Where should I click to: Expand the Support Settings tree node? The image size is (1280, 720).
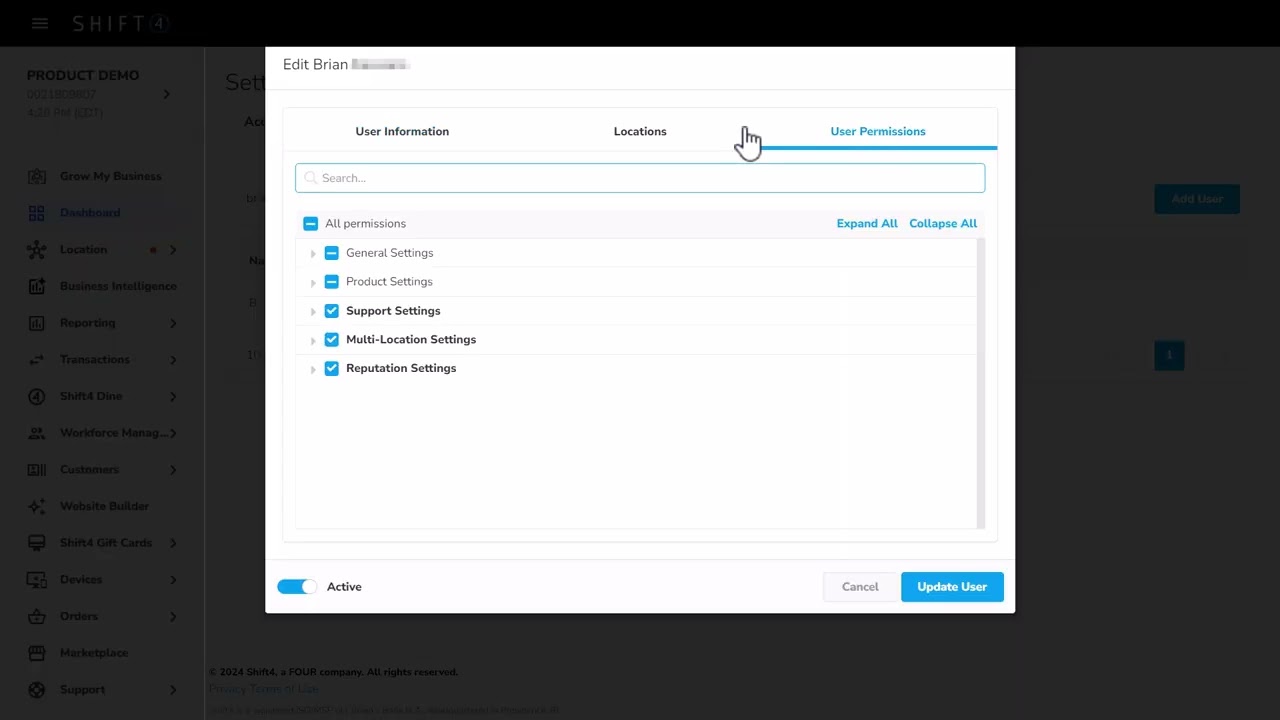coord(313,312)
